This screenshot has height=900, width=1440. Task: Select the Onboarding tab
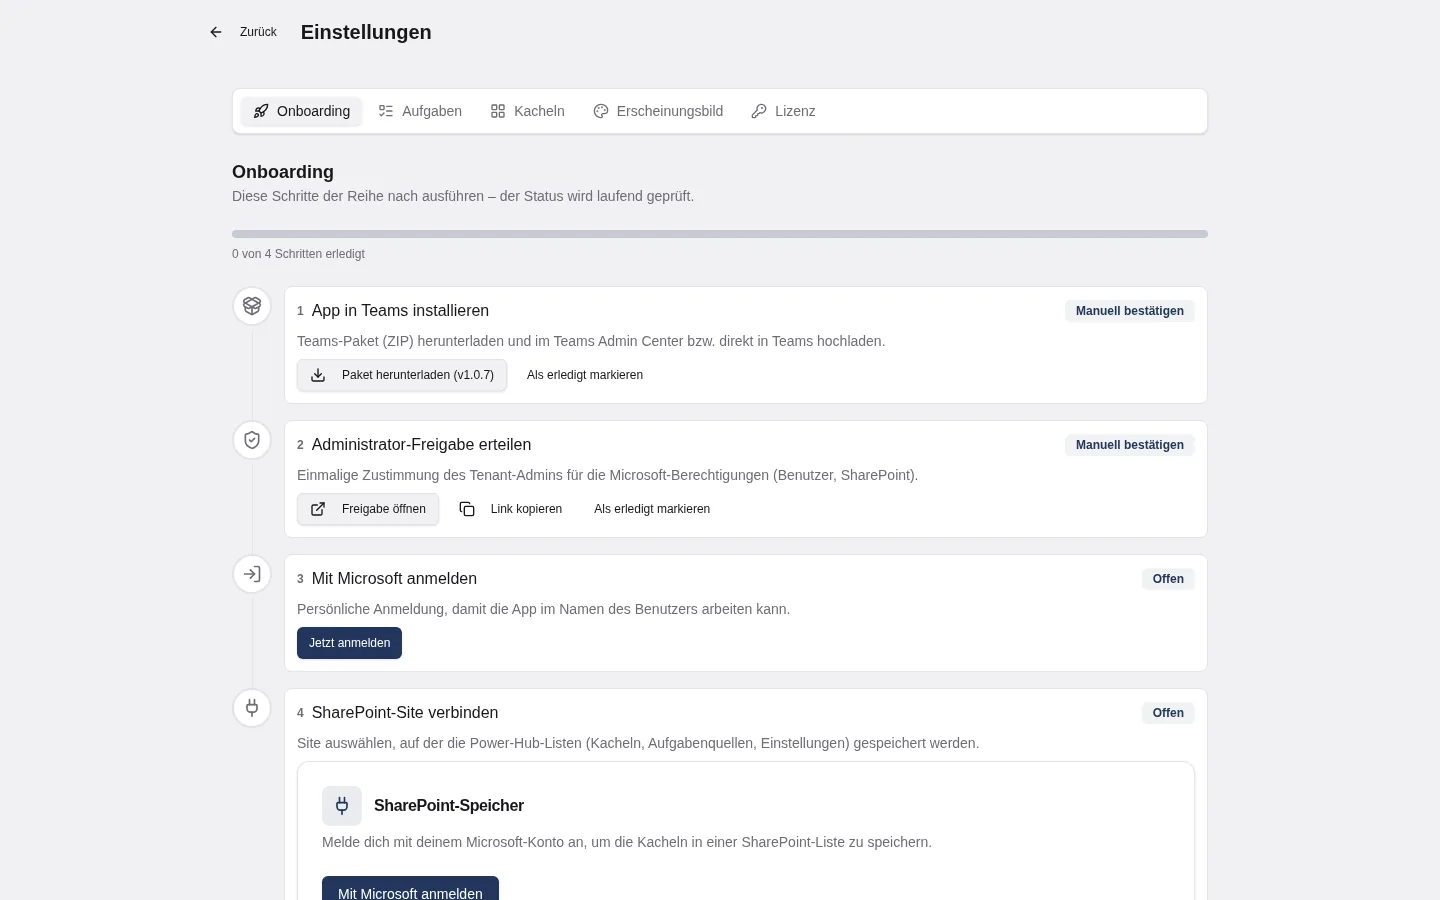click(301, 111)
